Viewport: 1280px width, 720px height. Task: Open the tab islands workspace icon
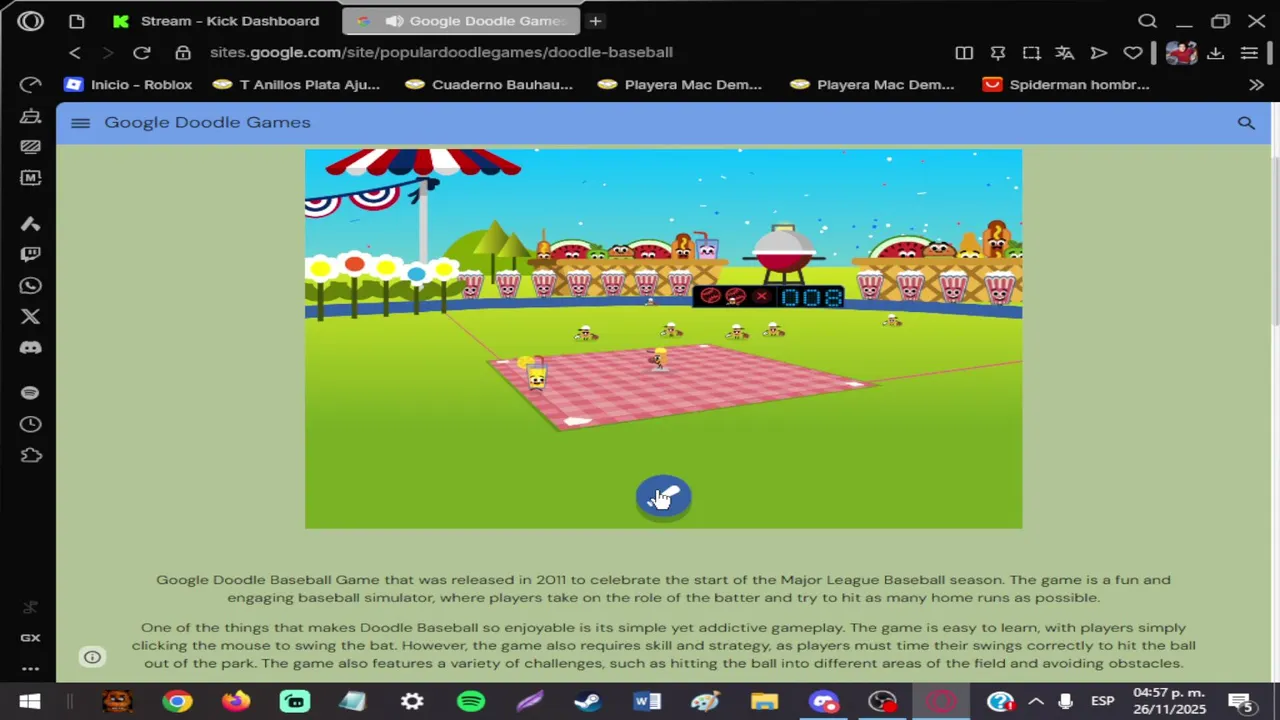coord(77,21)
